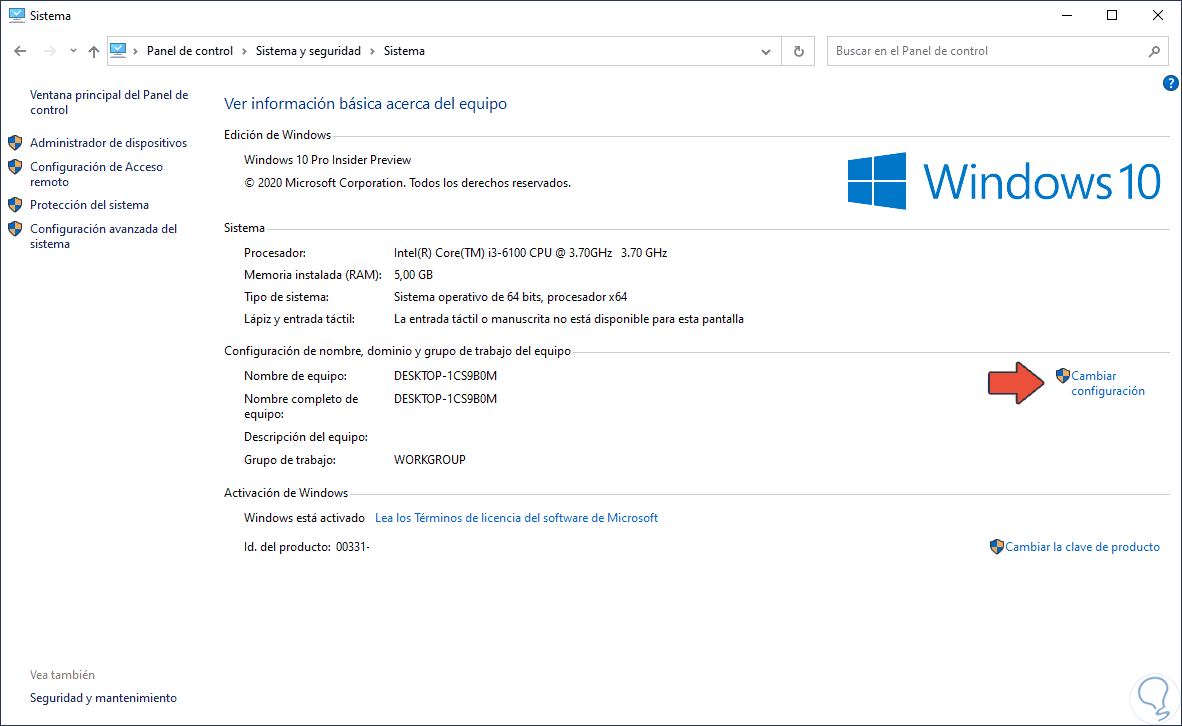Click shield icon beside Protección del sistema
Viewport: 1182px width, 726px height.
tap(15, 204)
